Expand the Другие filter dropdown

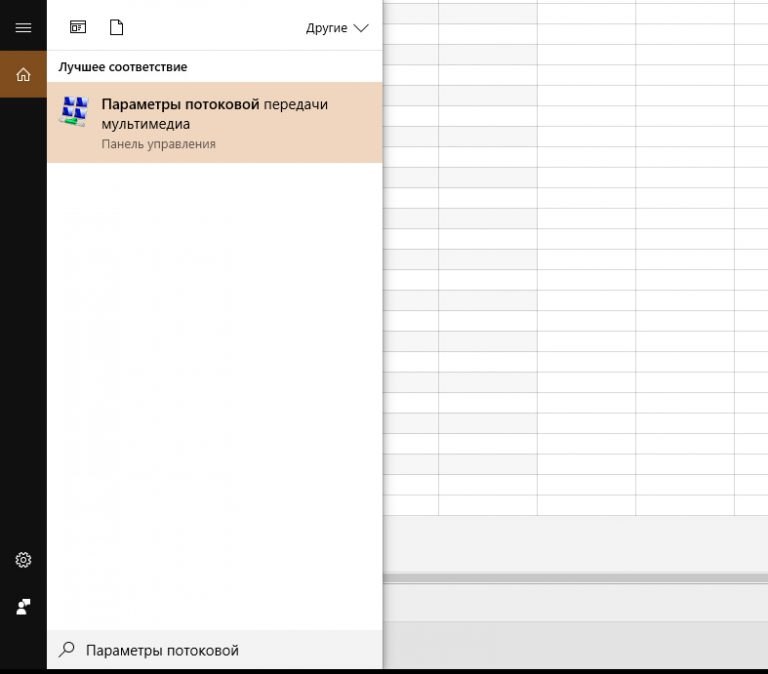337,28
